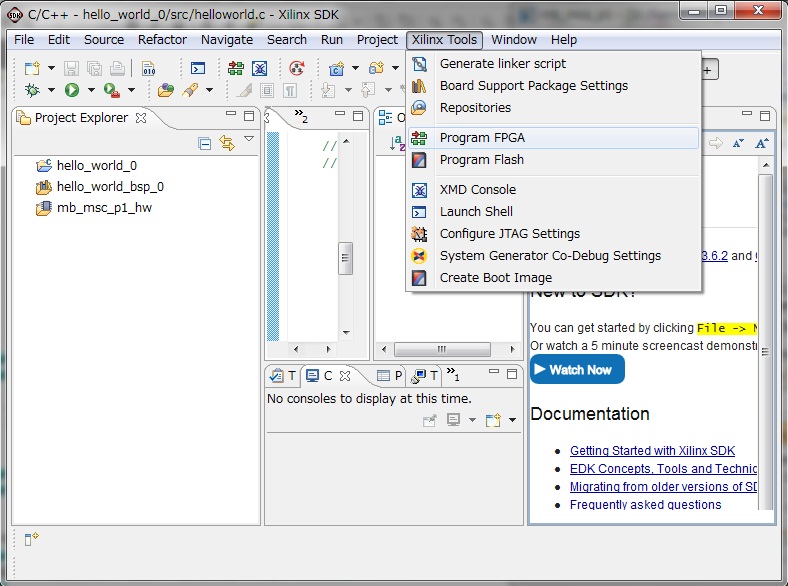Image resolution: width=788 pixels, height=586 pixels.
Task: Click the Open Type folder icon
Action: [166, 90]
